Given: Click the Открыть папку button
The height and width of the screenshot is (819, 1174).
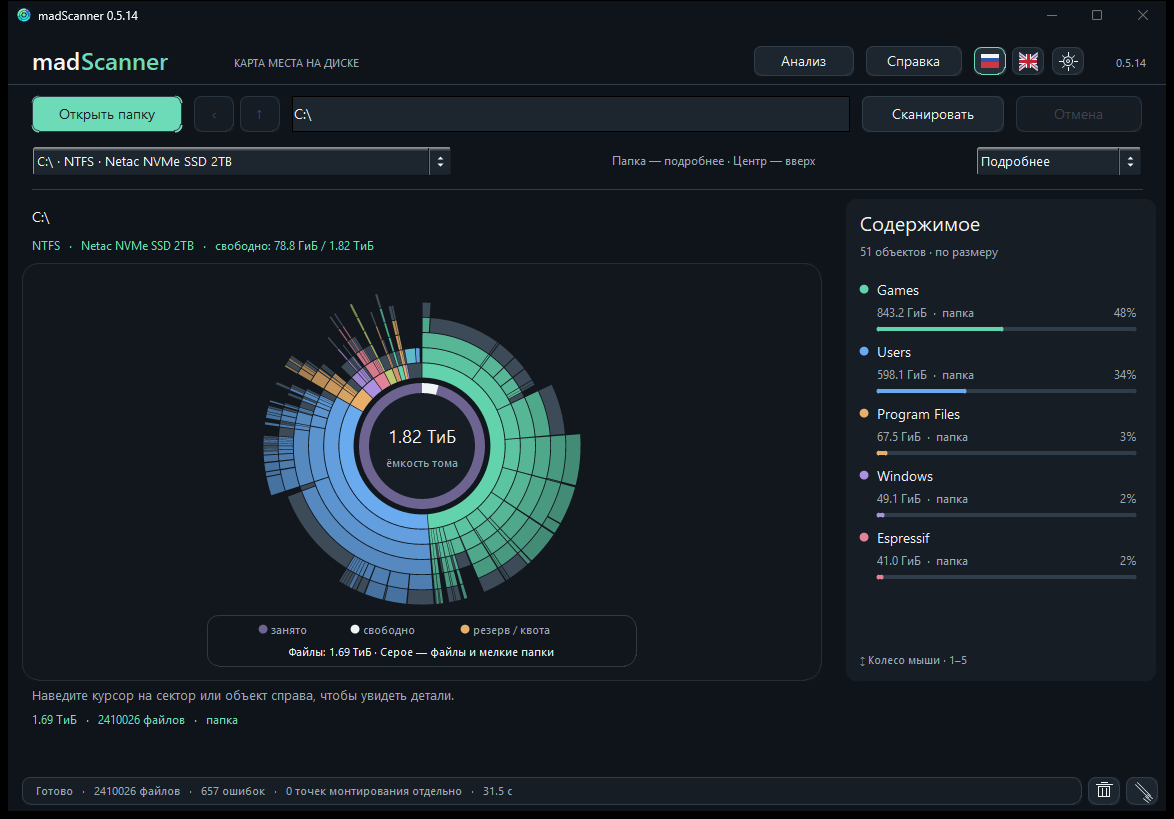Looking at the screenshot, I should pyautogui.click(x=107, y=114).
